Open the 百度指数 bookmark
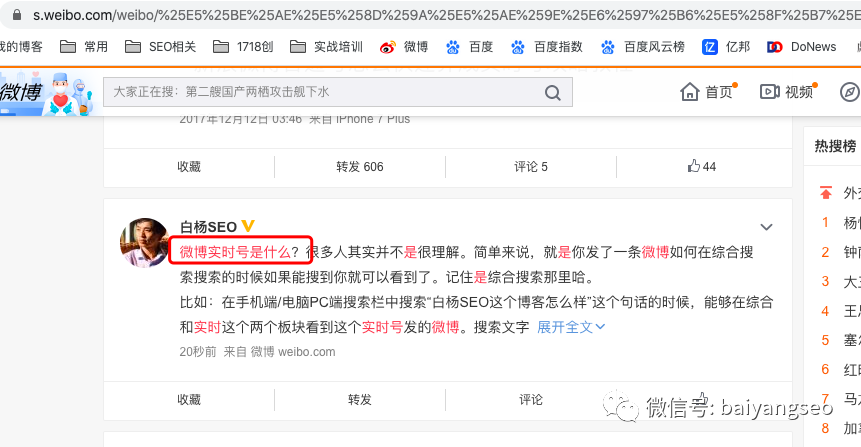 point(546,47)
